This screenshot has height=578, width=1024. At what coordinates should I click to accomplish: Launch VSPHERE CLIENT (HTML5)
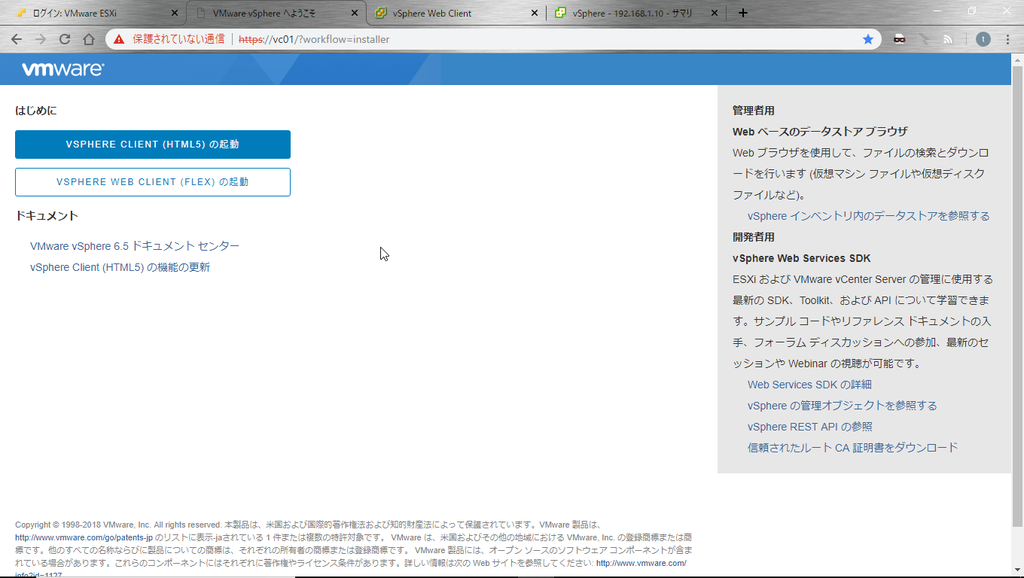pyautogui.click(x=152, y=144)
